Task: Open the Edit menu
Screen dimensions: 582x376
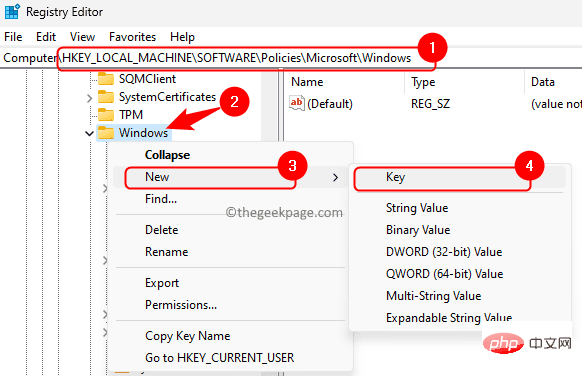Action: pyautogui.click(x=46, y=37)
